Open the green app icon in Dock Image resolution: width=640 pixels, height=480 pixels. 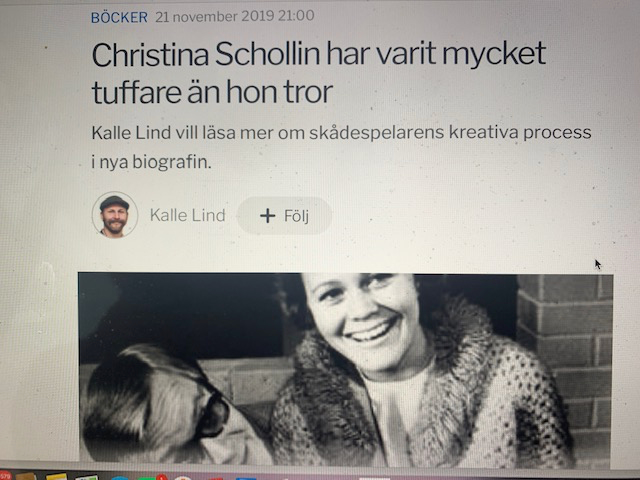point(147,478)
